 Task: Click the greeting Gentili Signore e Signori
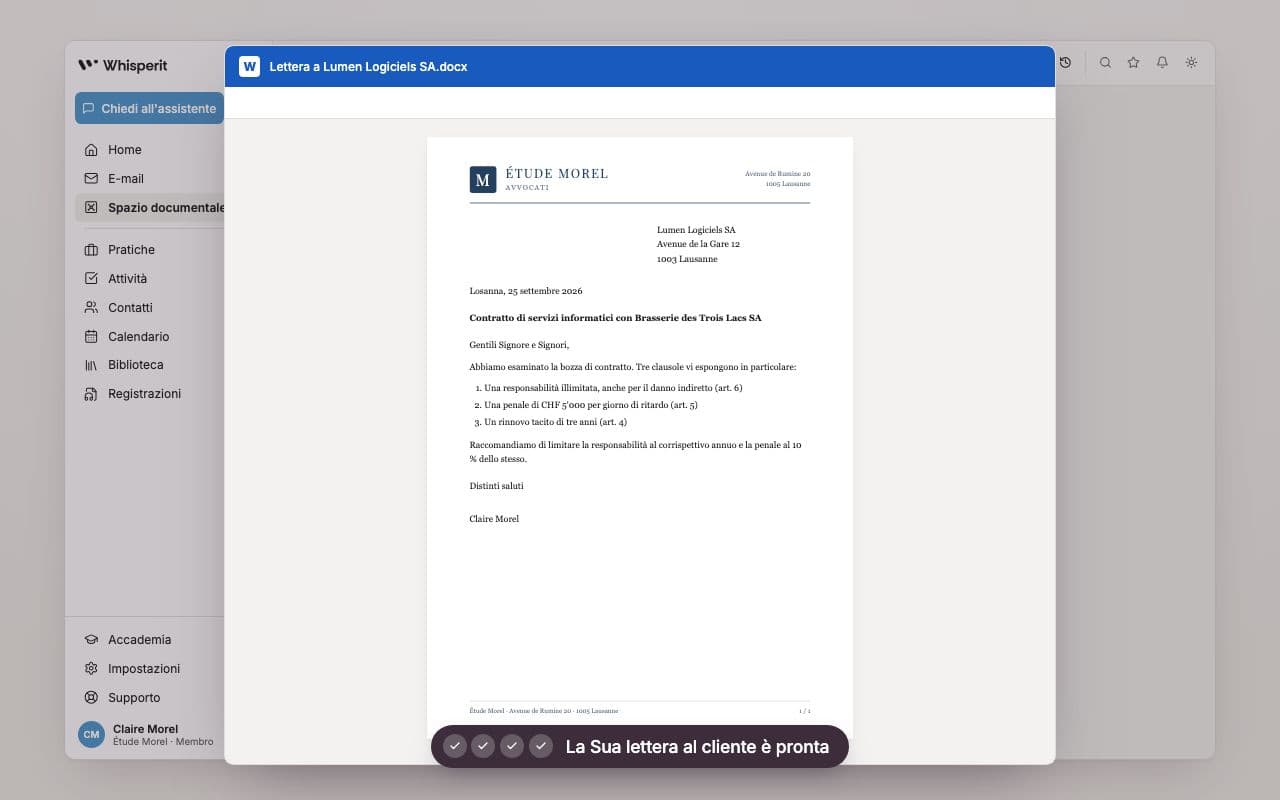pyautogui.click(x=519, y=345)
